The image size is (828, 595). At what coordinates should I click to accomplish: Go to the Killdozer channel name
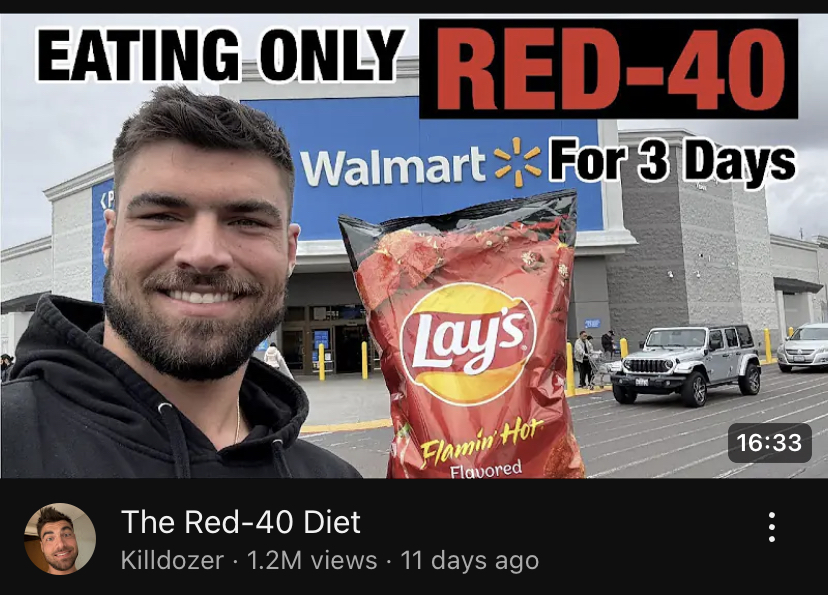tap(172, 560)
